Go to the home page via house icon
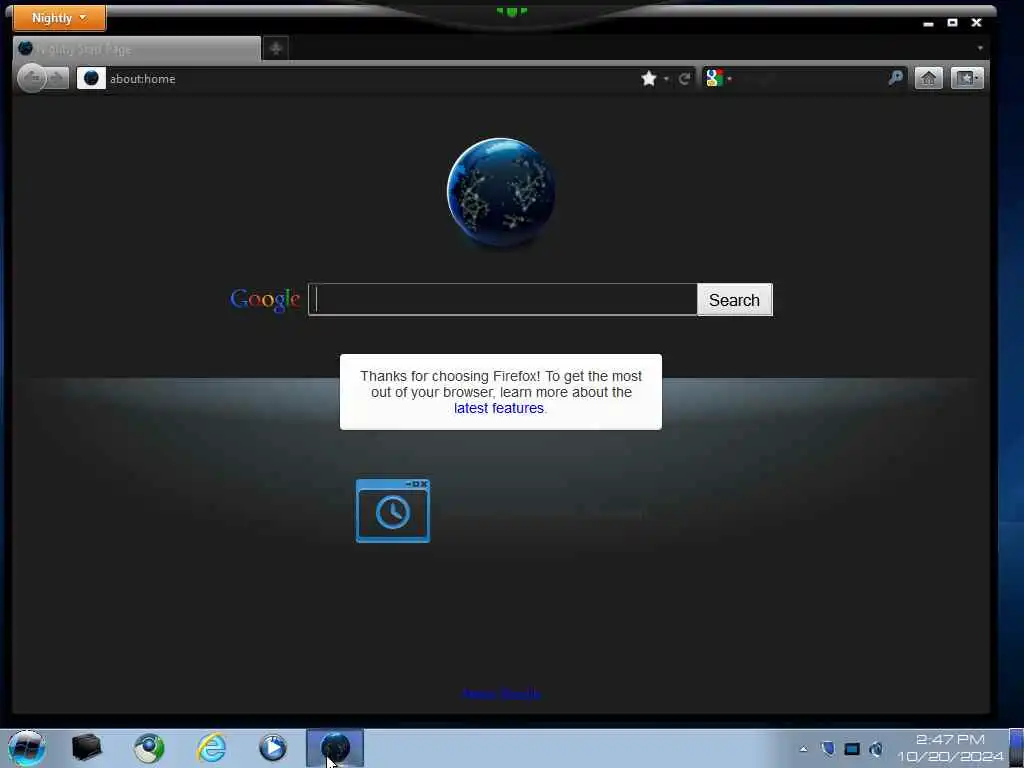Screen dimensions: 1024x768 (x=928, y=78)
